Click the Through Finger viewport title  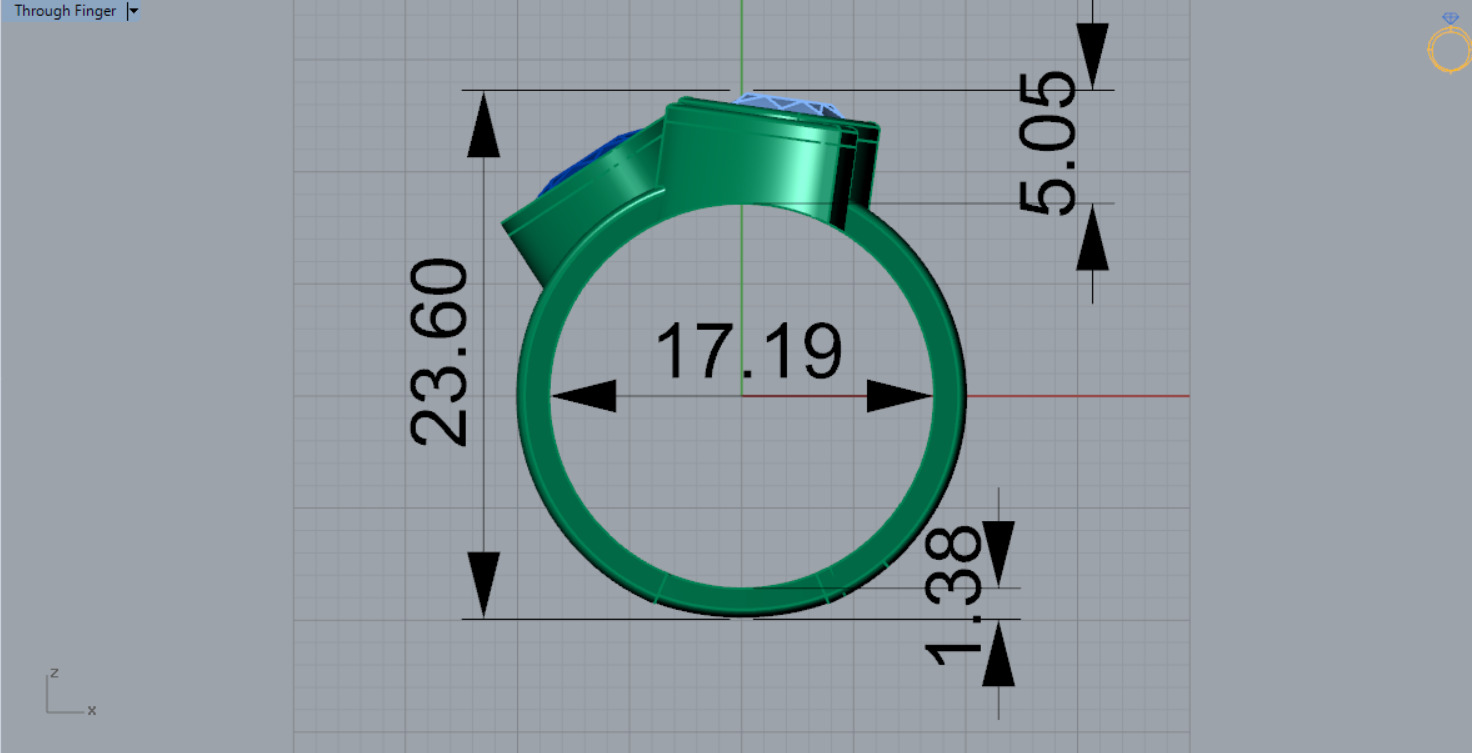coord(65,11)
